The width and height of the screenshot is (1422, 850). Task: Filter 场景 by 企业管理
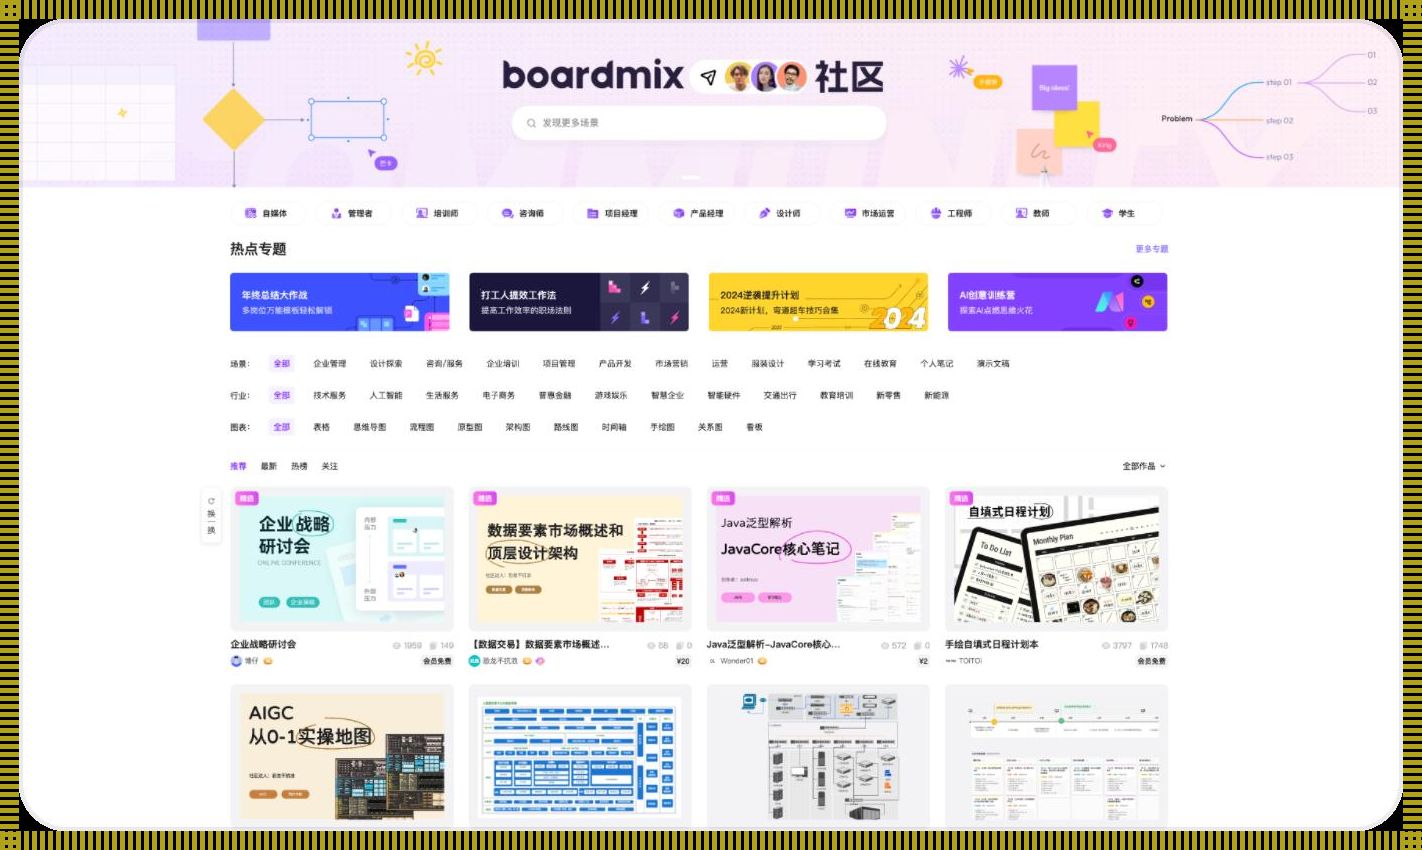(330, 364)
